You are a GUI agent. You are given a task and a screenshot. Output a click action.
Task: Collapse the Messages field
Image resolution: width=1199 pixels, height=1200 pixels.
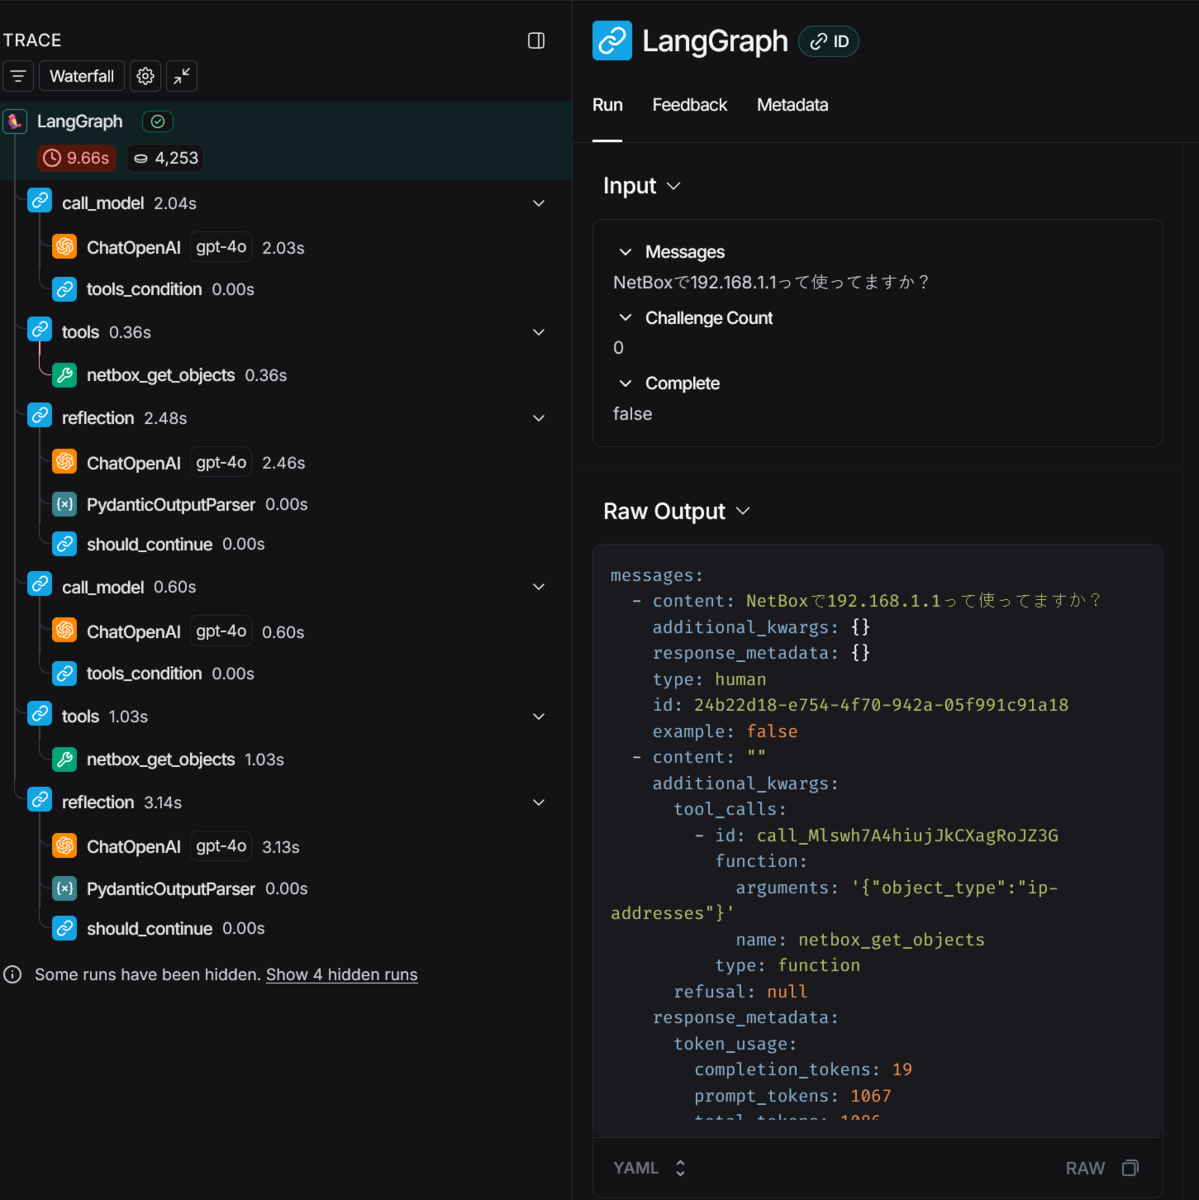pyautogui.click(x=625, y=252)
